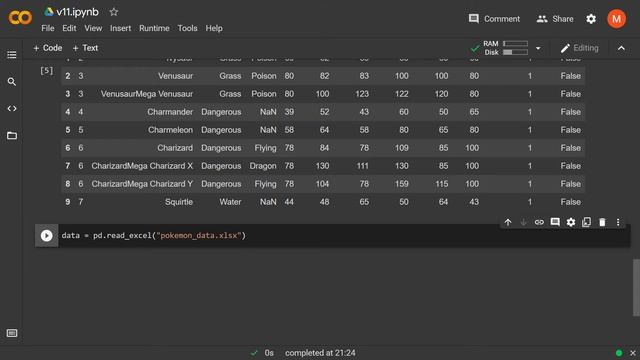
Task: Click the vertical scrollbar thumb
Action: [636, 287]
